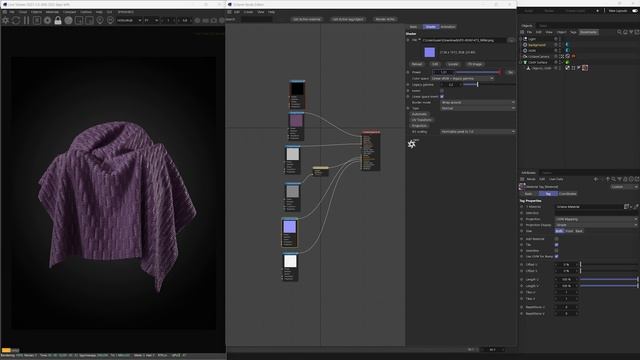Click the Locate button for the image texture
The width and height of the screenshot is (640, 360).
click(453, 64)
